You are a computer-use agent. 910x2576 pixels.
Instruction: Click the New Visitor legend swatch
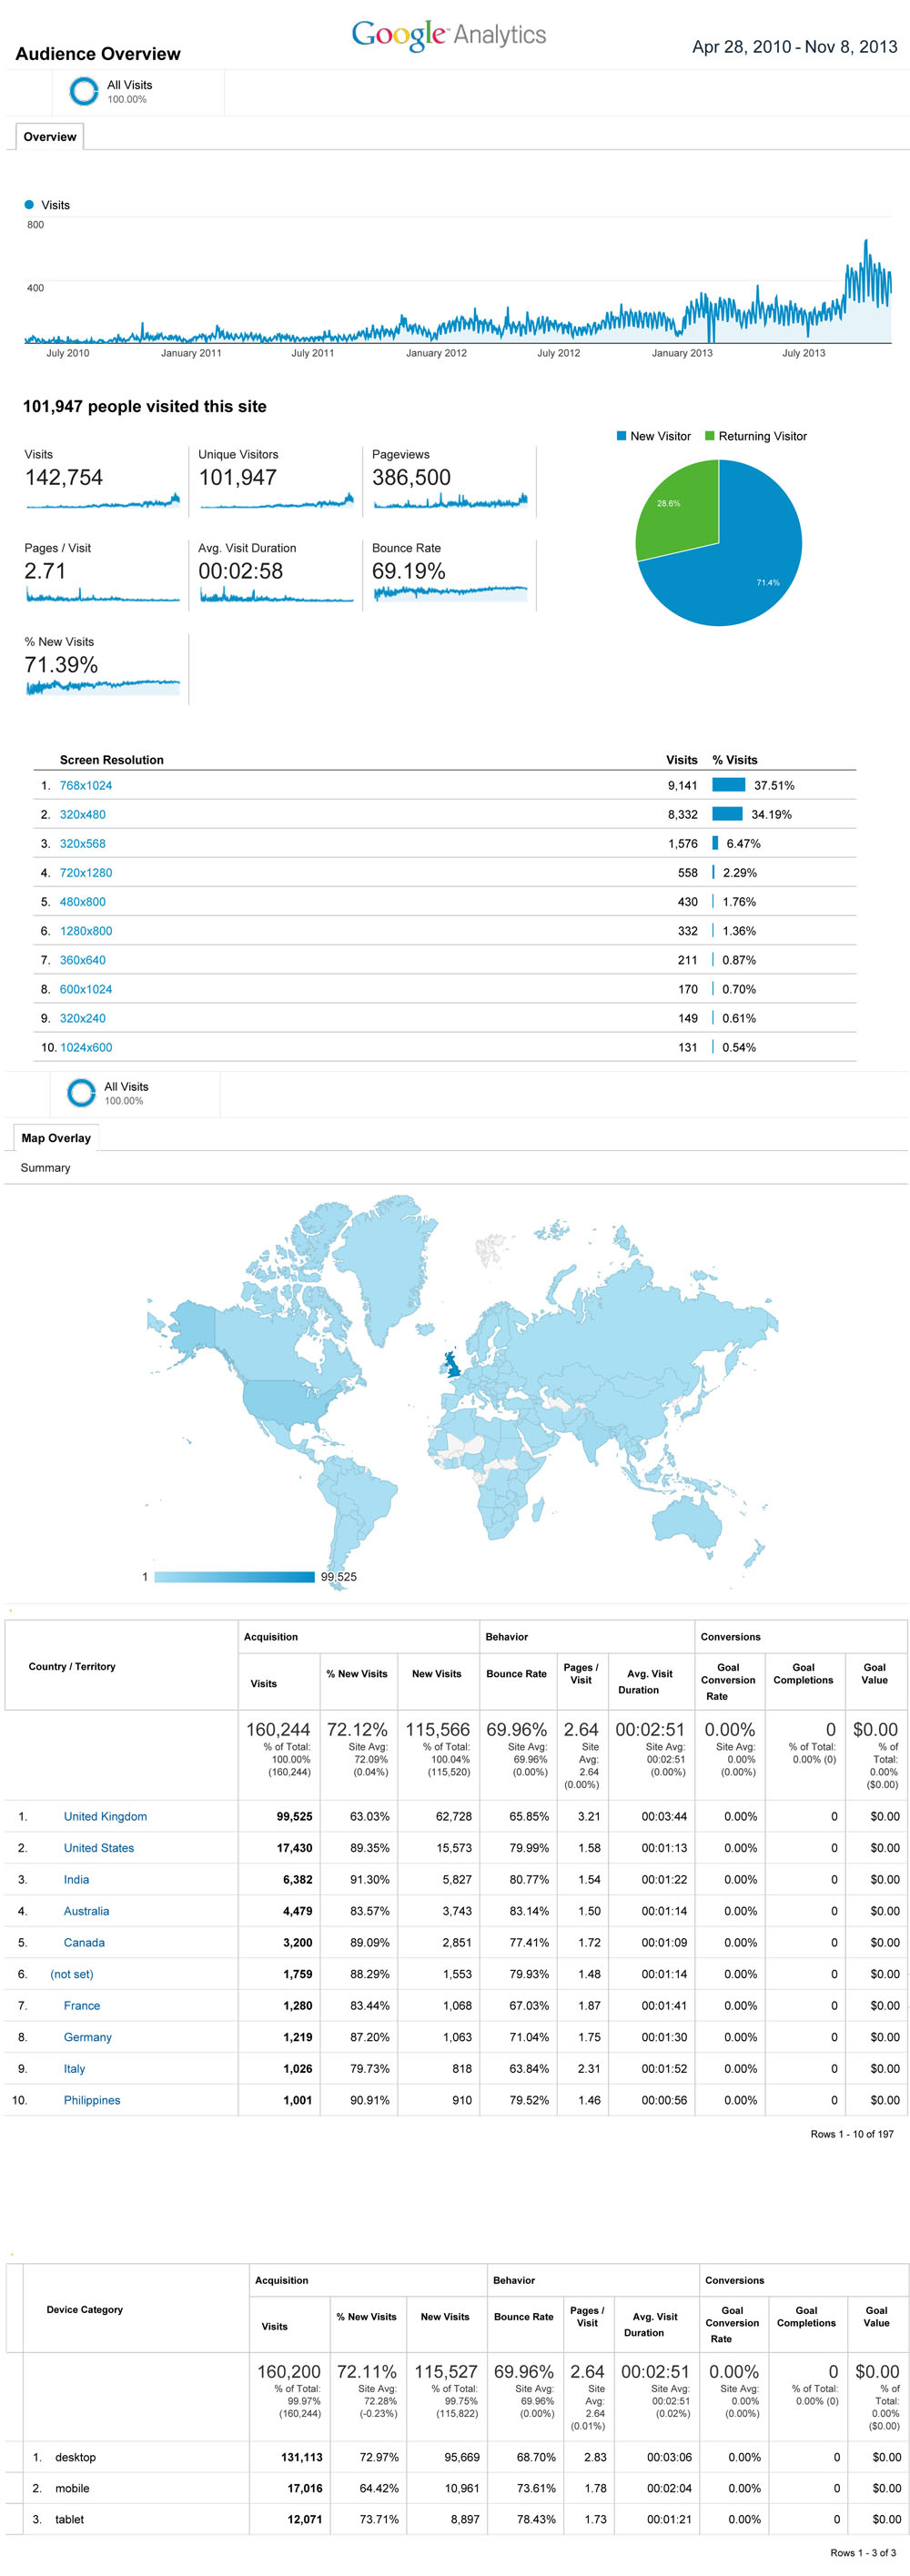pyautogui.click(x=621, y=436)
